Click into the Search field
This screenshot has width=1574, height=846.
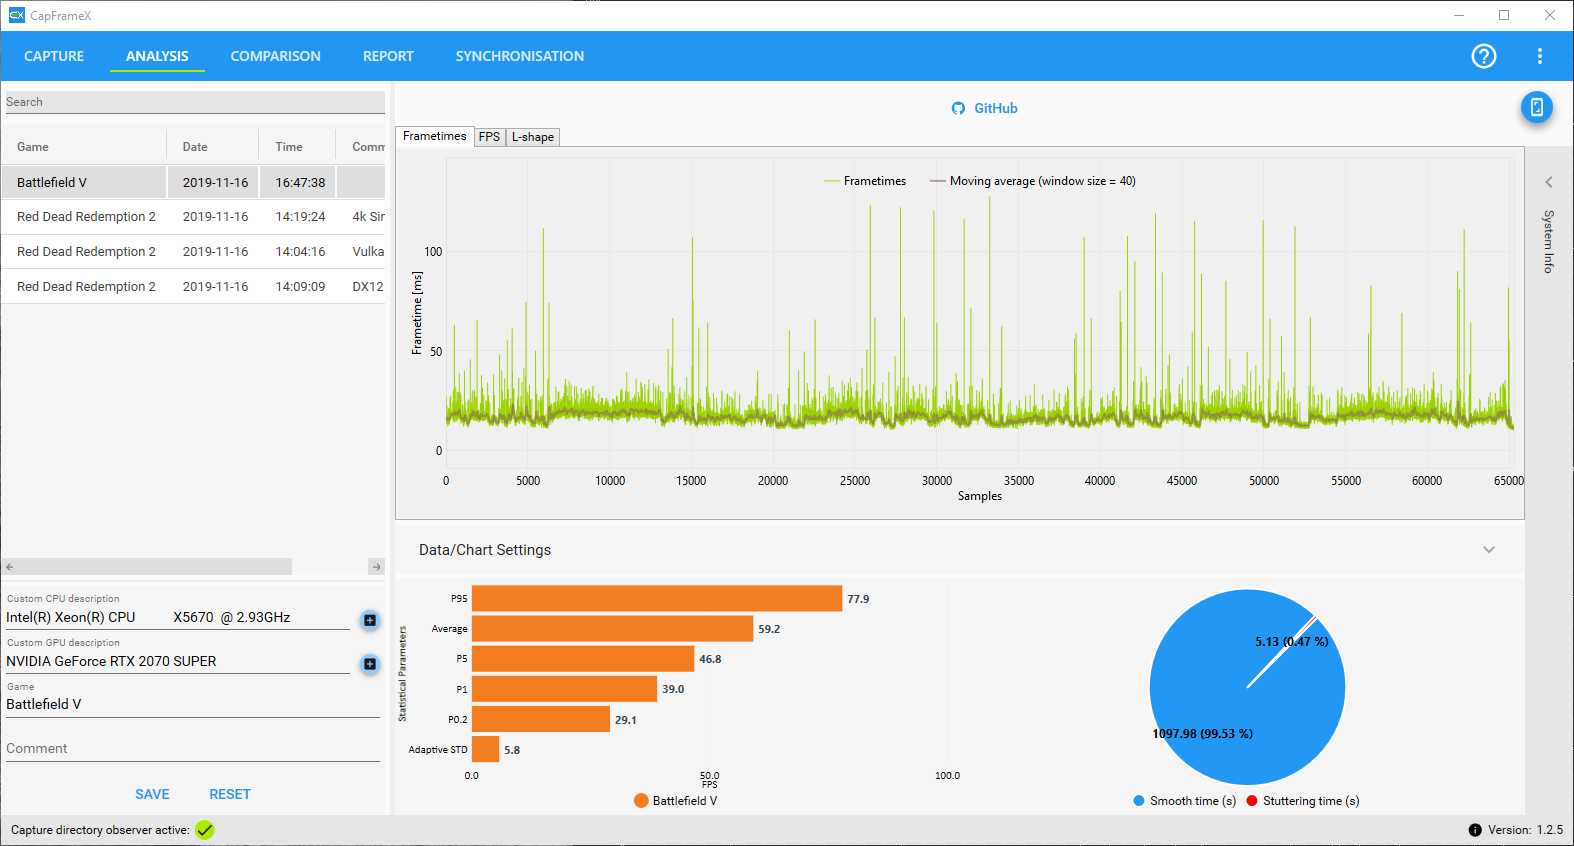[x=194, y=102]
